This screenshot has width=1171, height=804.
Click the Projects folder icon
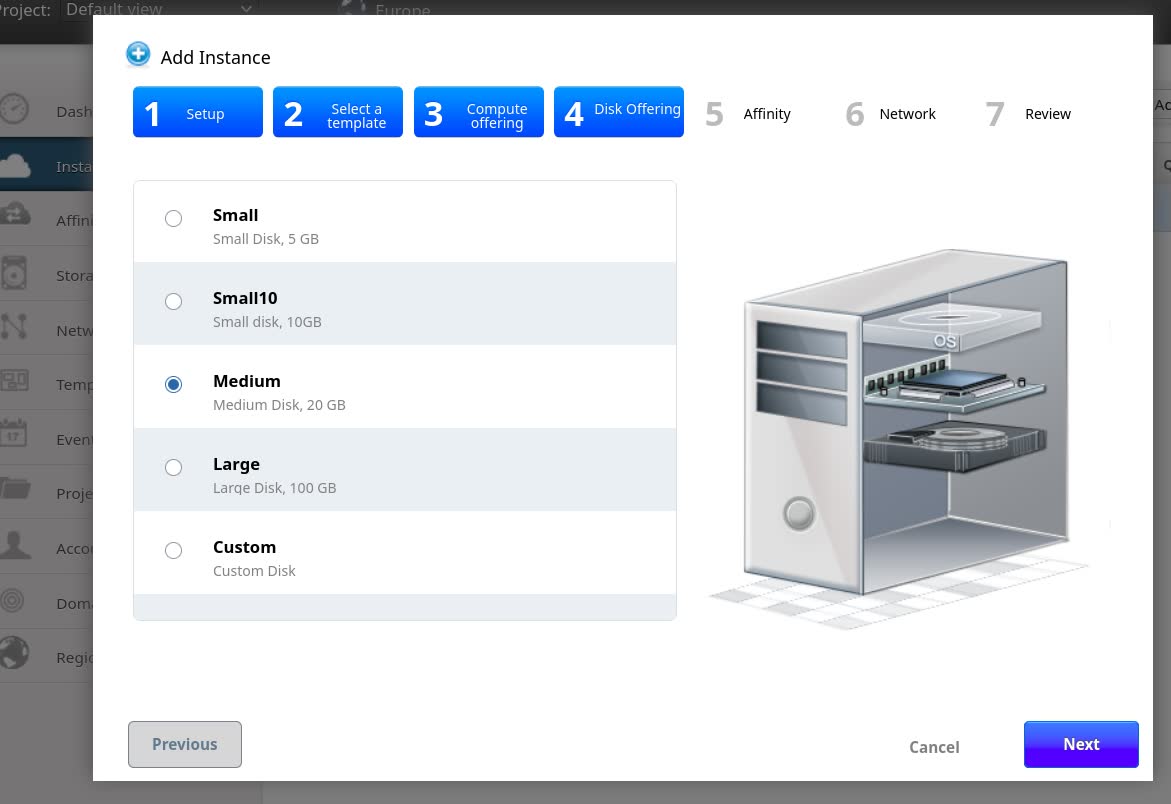(x=14, y=492)
